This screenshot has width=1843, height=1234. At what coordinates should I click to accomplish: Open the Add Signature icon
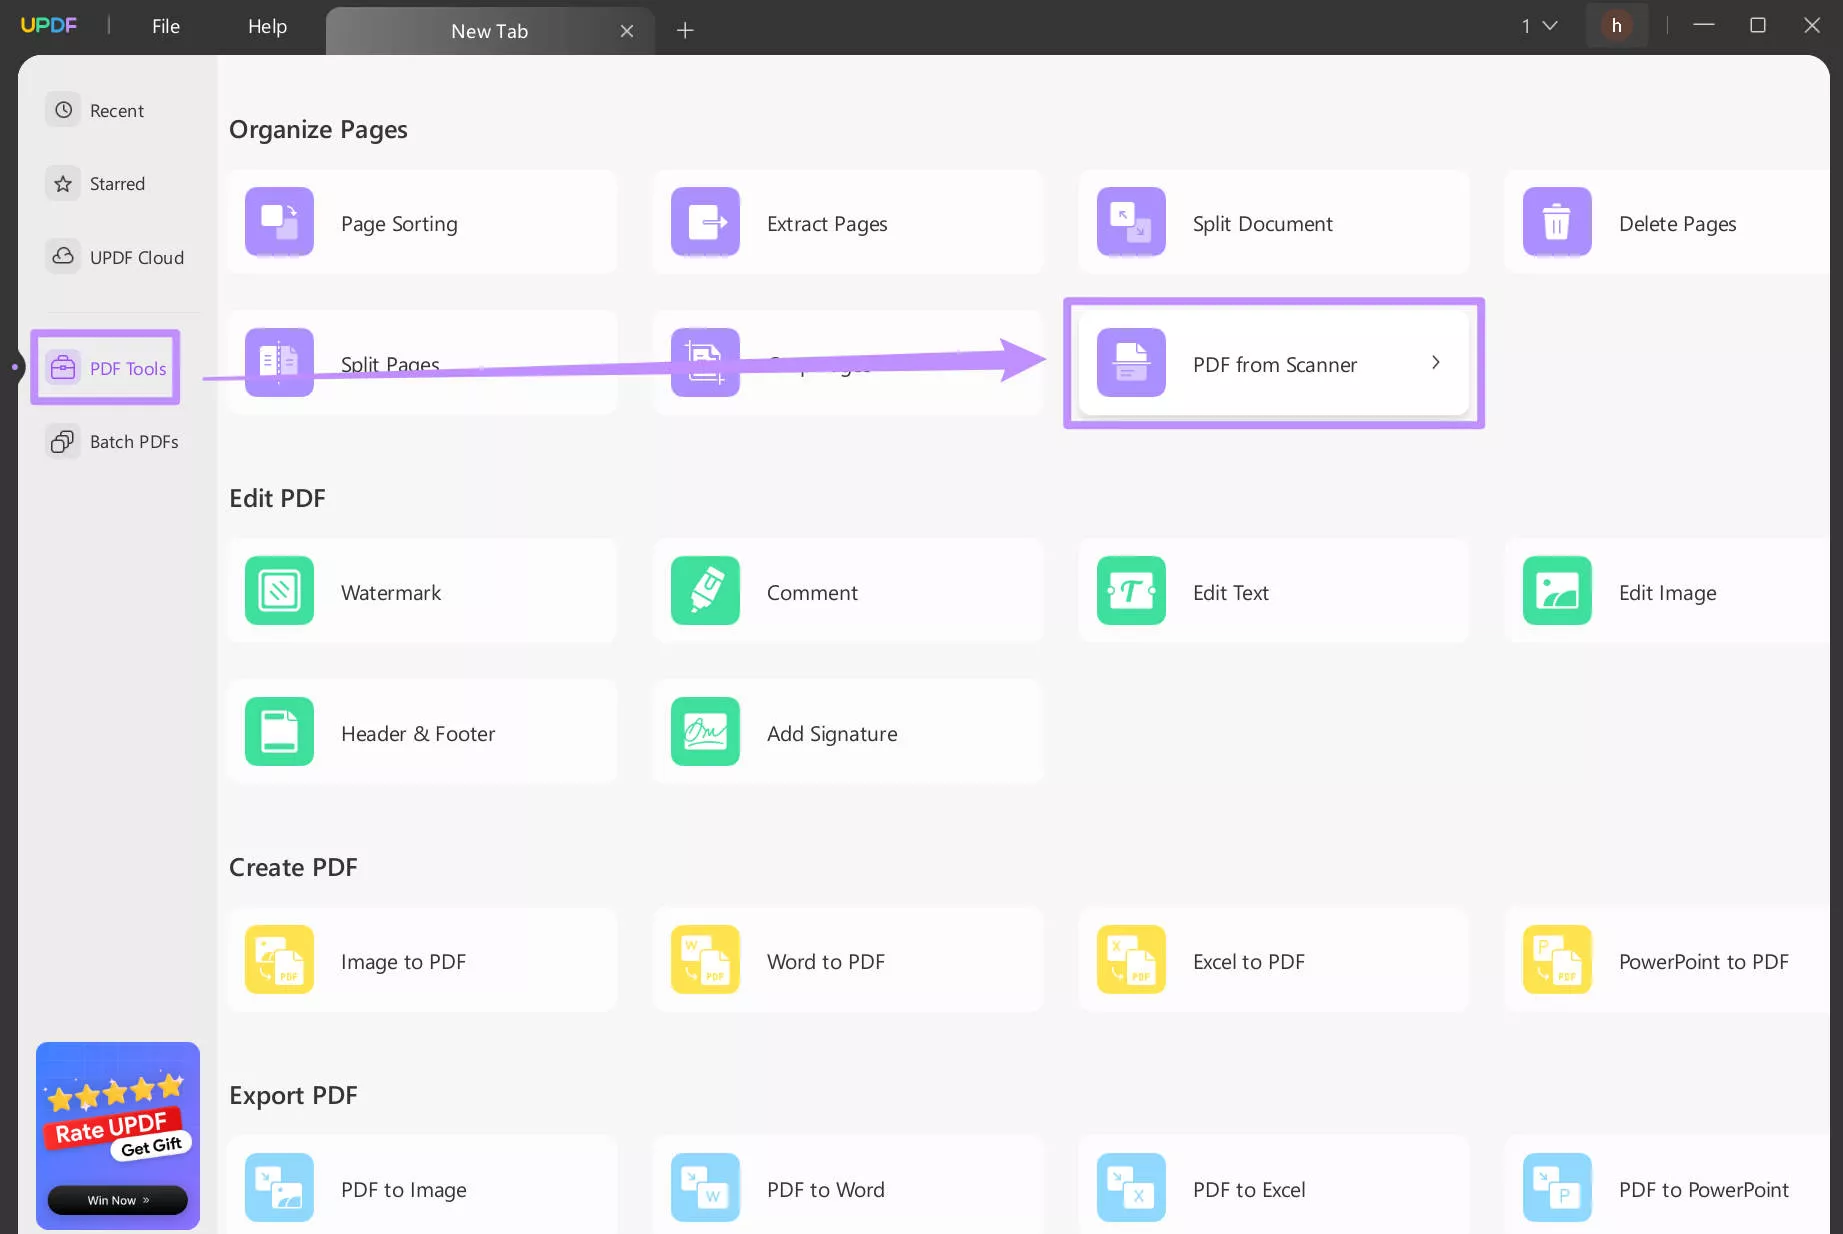705,732
